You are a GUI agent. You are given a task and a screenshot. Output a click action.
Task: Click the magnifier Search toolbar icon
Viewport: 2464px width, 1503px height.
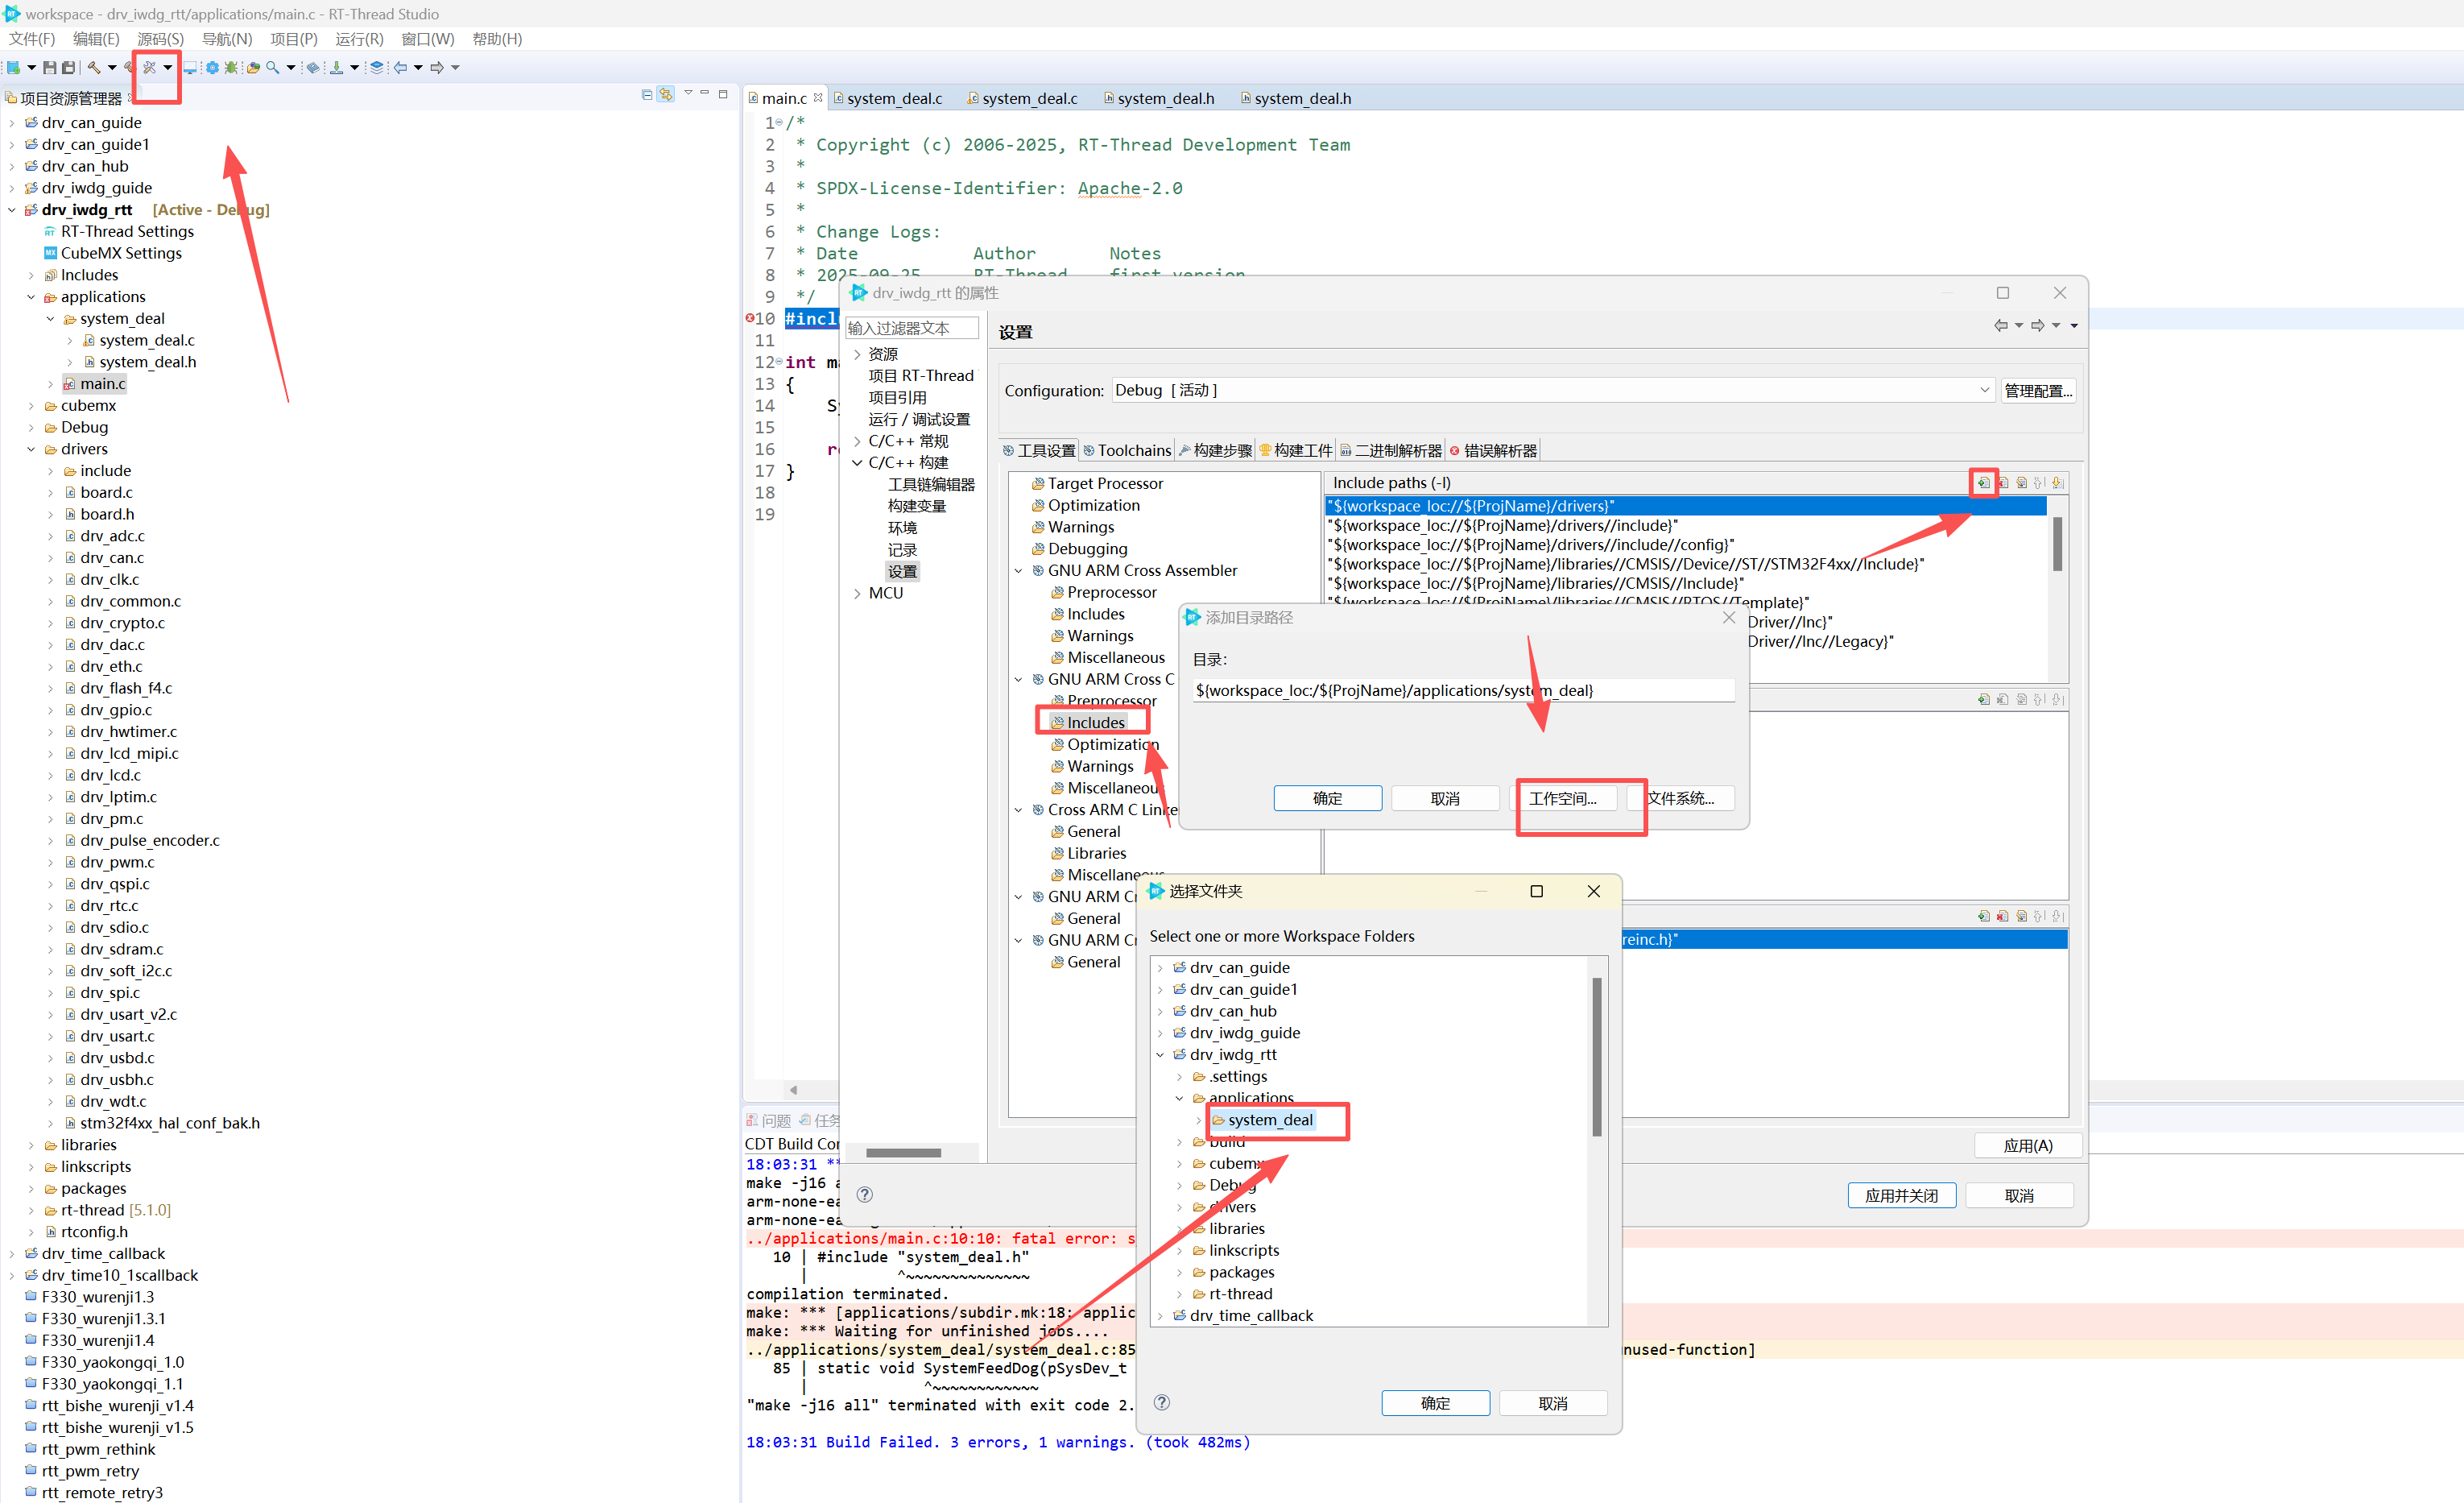[x=272, y=67]
